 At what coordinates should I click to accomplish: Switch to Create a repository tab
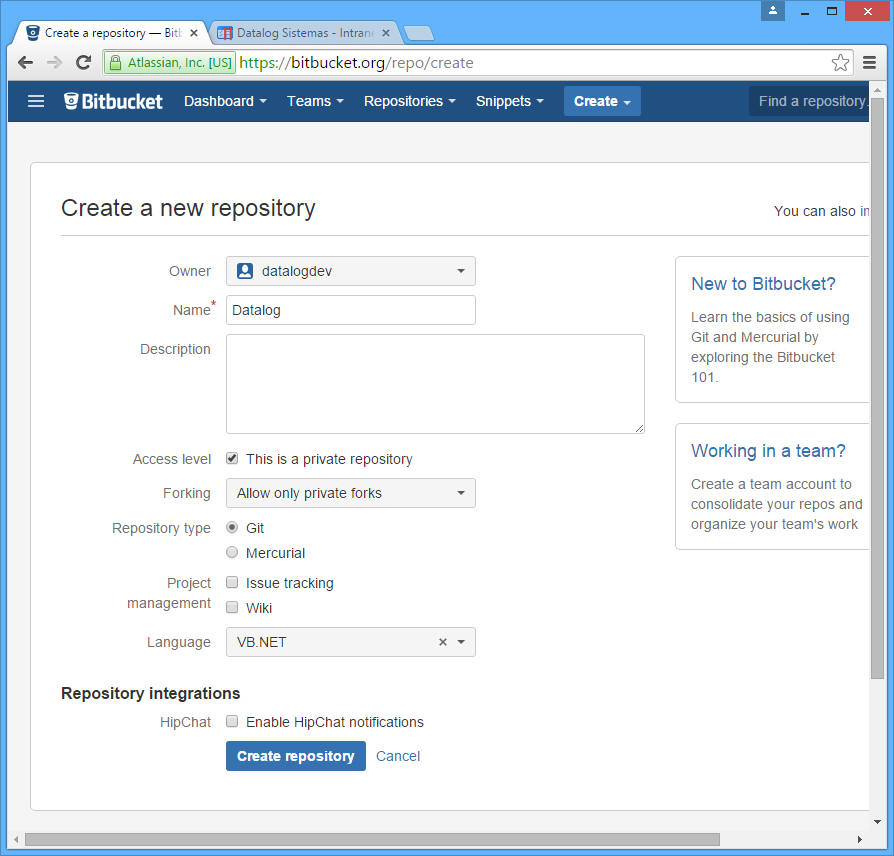coord(112,33)
